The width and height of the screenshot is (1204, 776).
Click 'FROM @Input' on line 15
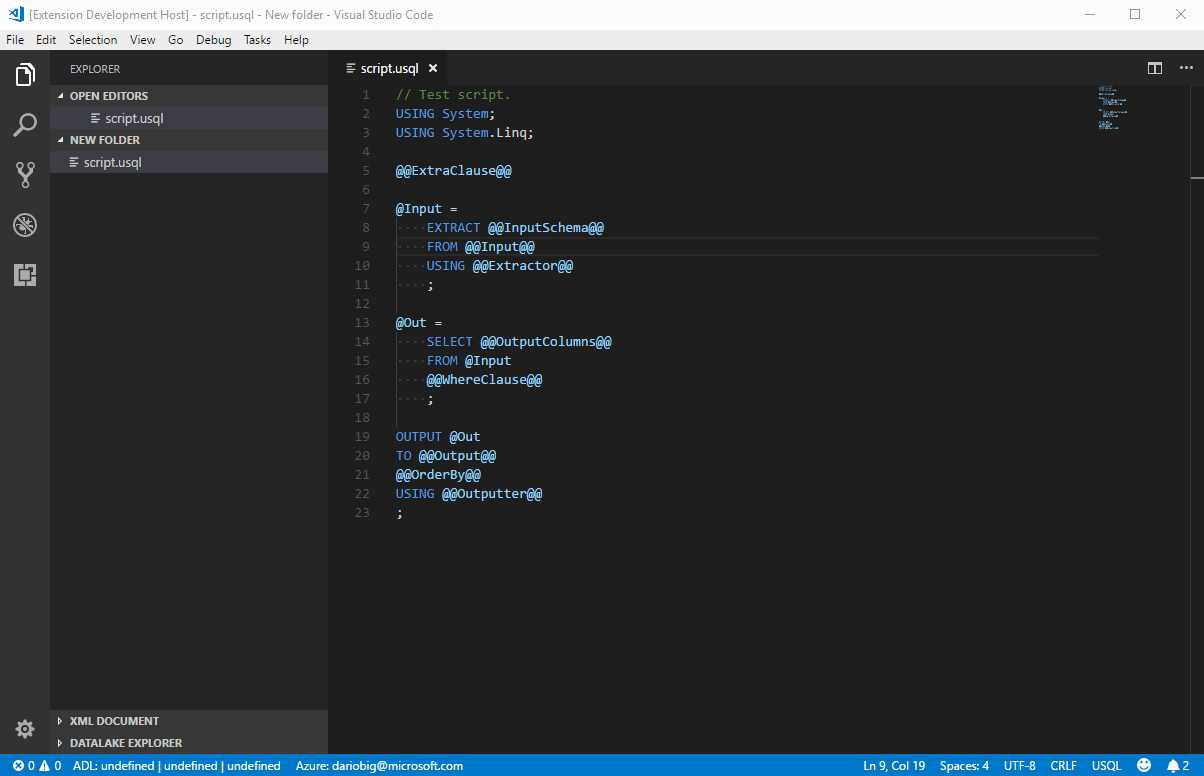469,361
